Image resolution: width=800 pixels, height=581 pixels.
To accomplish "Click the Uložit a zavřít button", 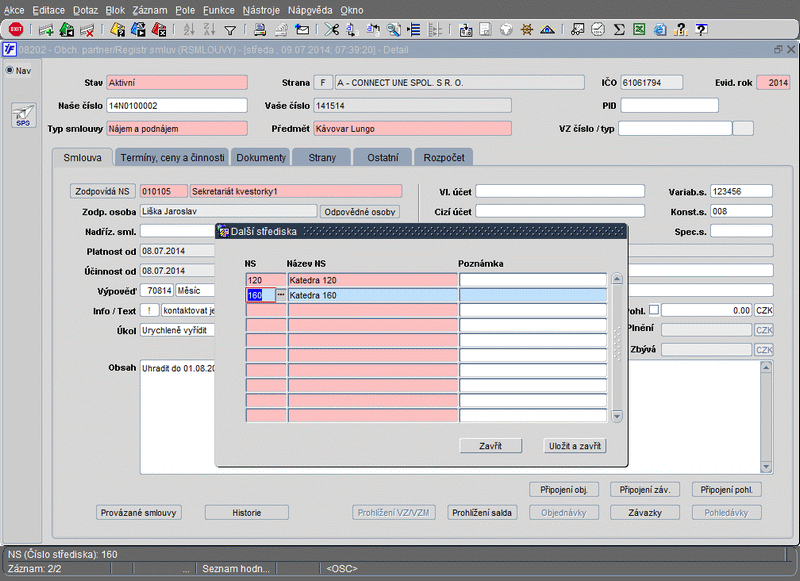I will [575, 446].
